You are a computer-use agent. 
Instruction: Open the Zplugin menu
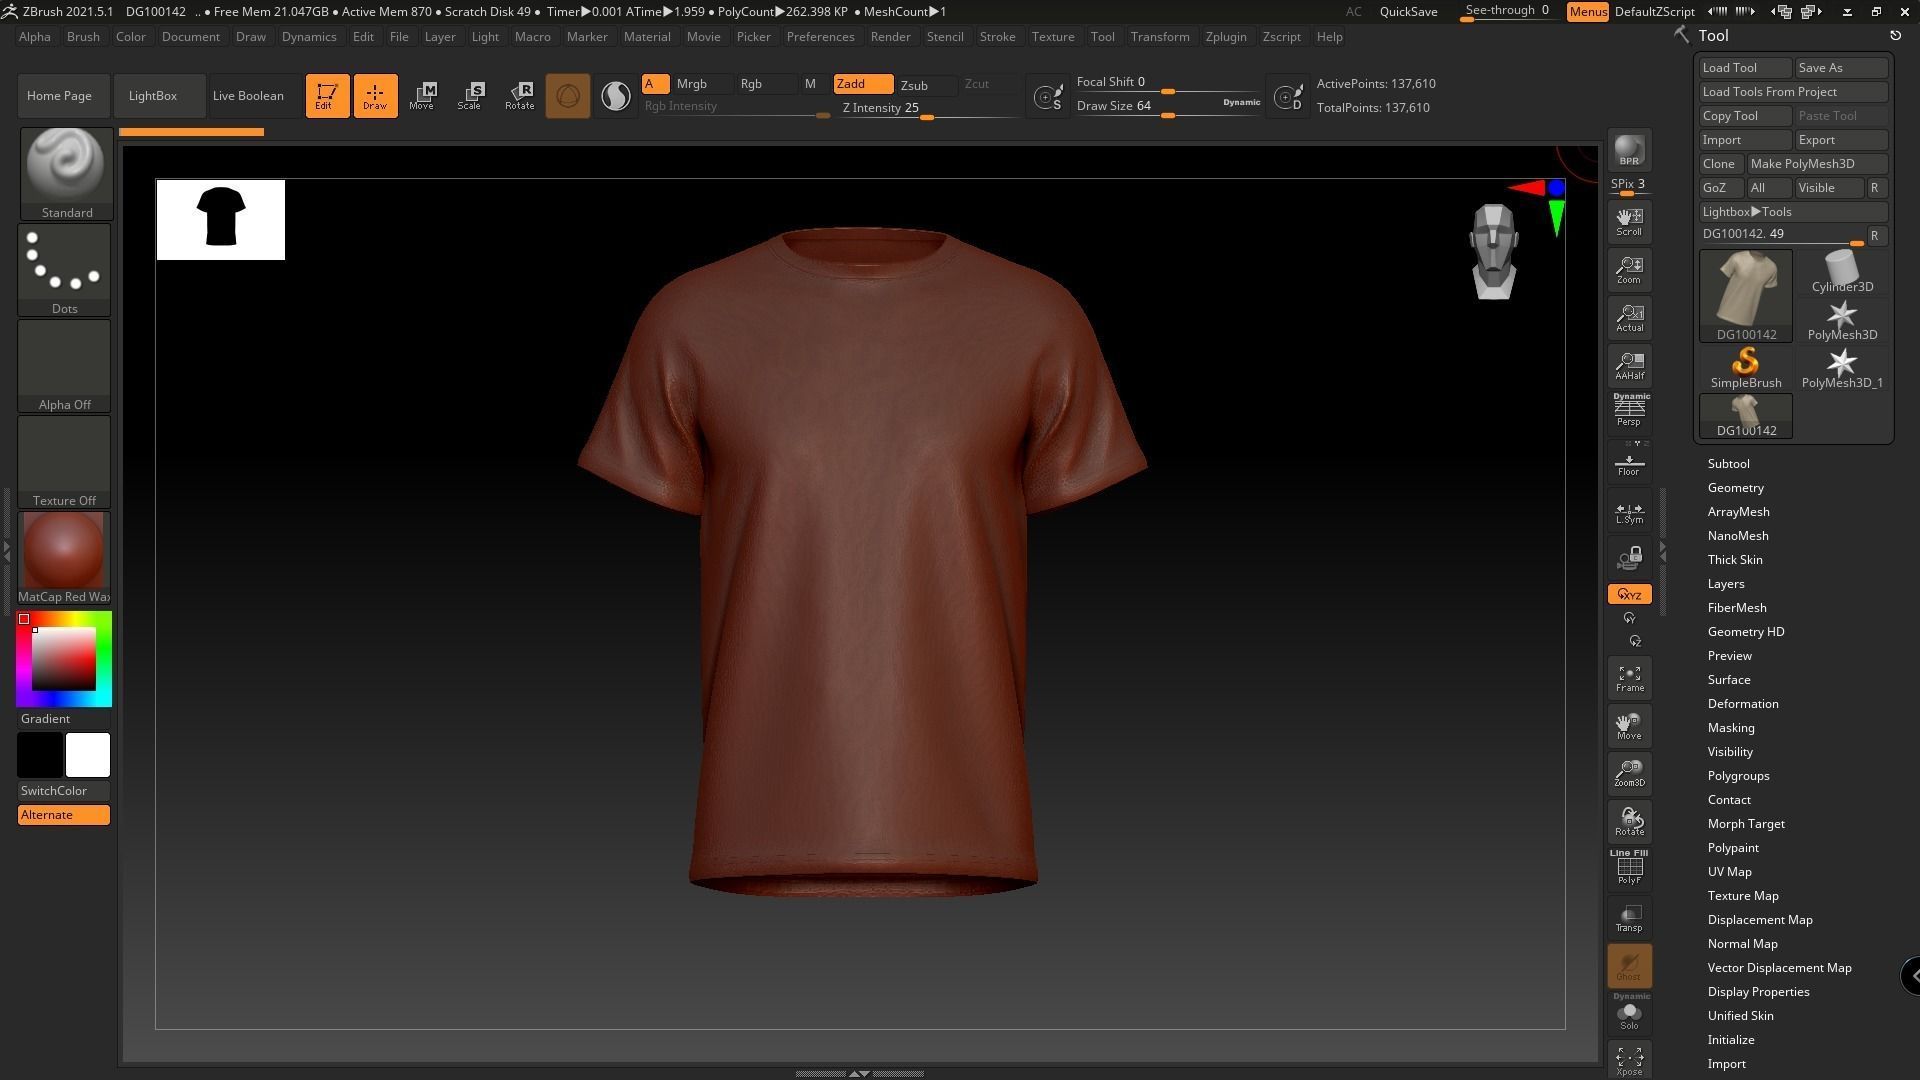(x=1225, y=37)
